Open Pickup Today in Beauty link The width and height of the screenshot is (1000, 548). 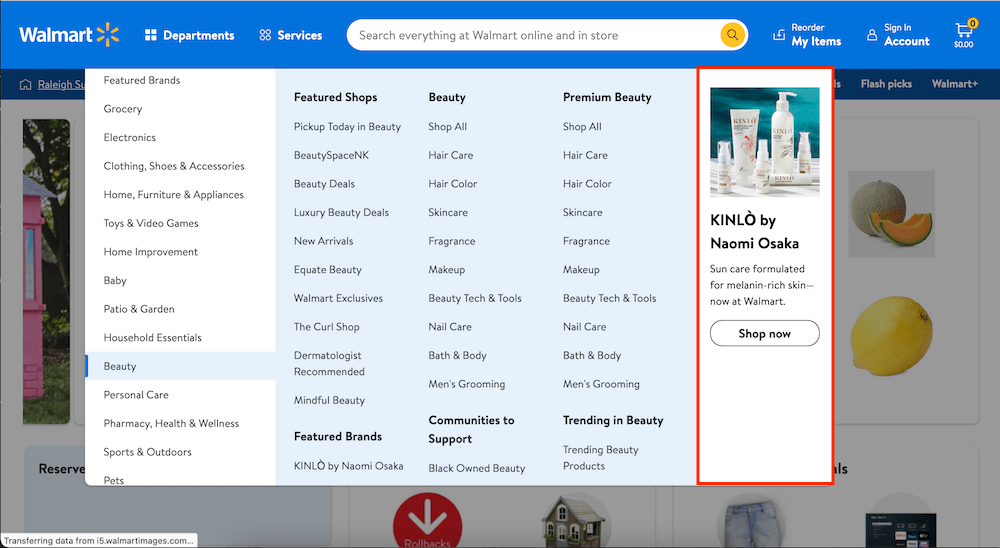347,127
